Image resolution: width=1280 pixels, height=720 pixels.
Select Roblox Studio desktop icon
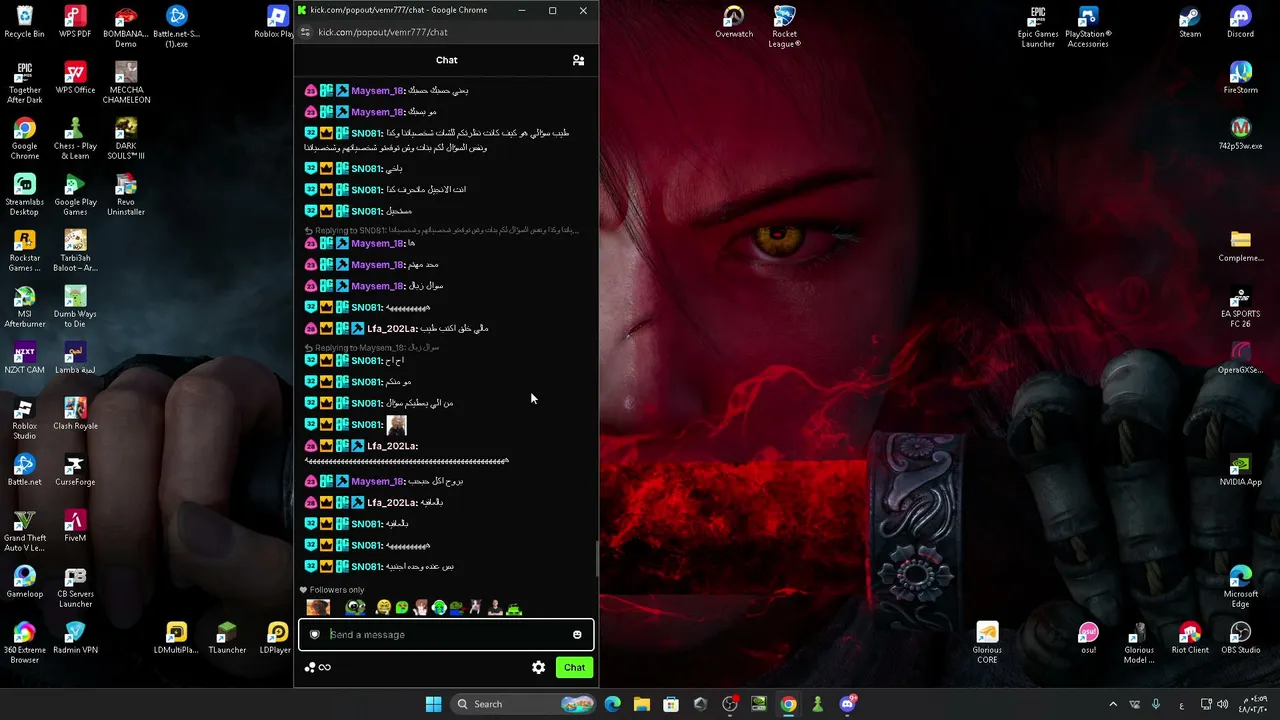coord(24,418)
